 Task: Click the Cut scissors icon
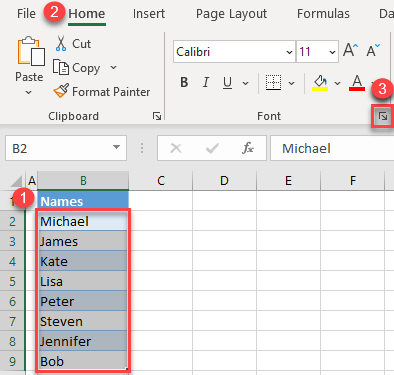61,43
